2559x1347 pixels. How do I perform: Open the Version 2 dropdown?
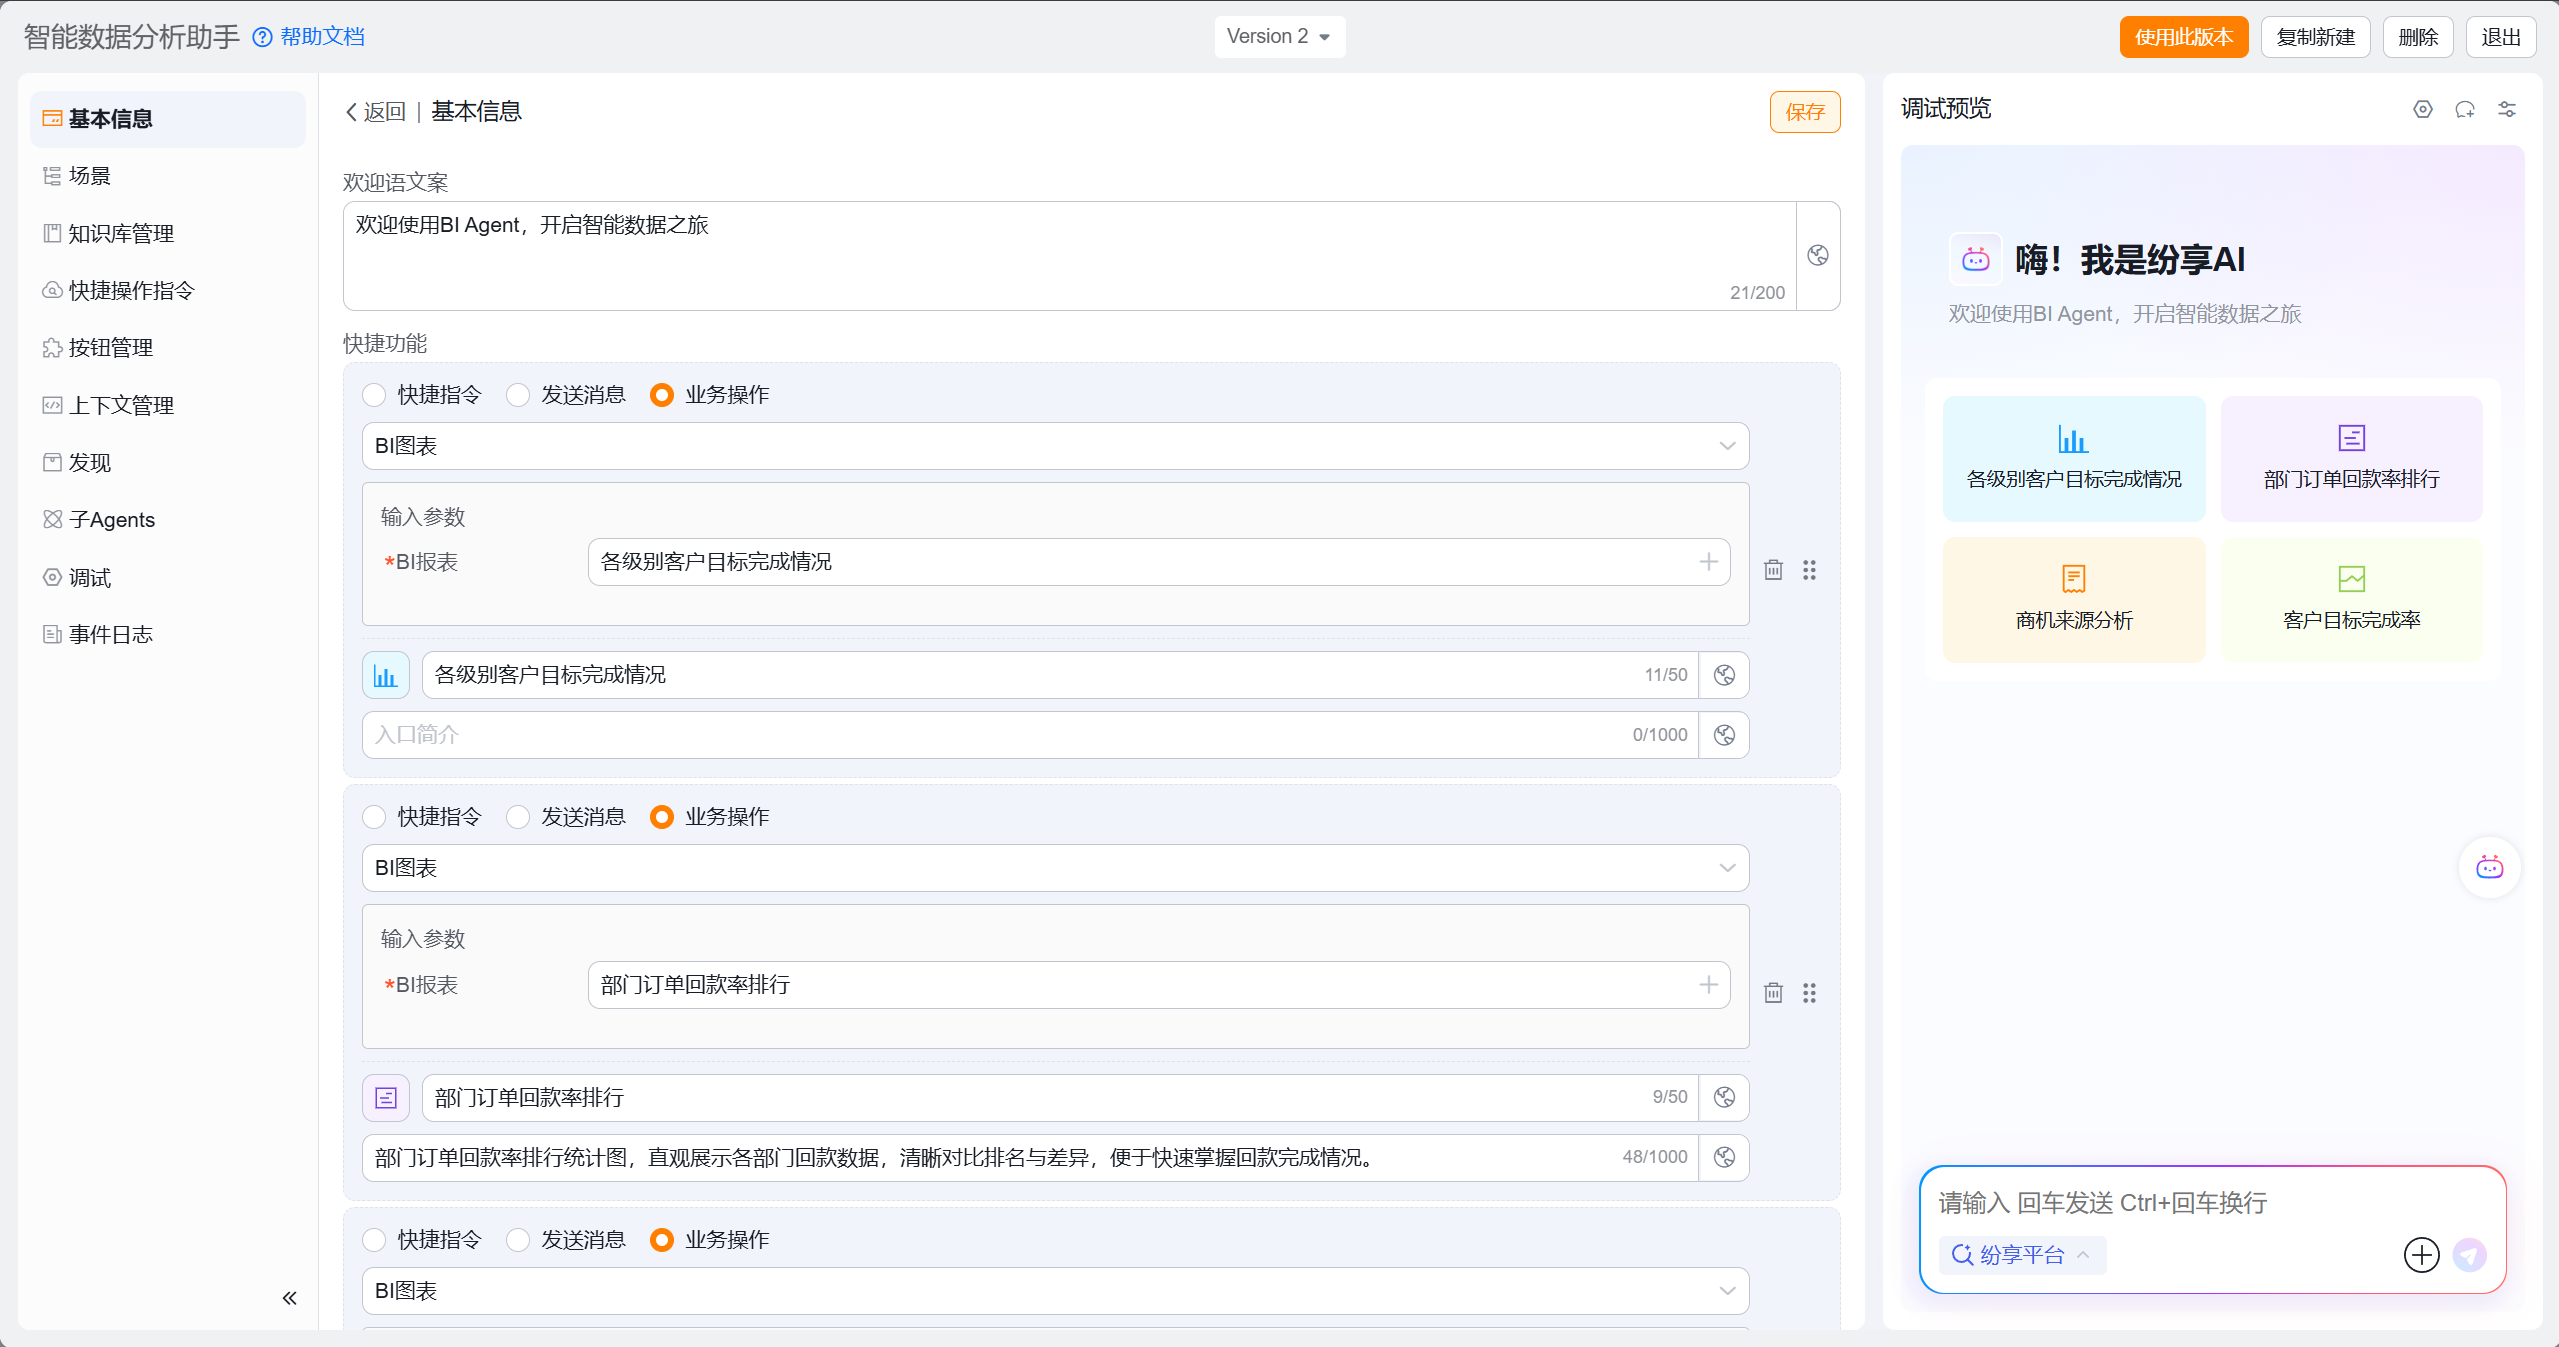pyautogui.click(x=1279, y=37)
